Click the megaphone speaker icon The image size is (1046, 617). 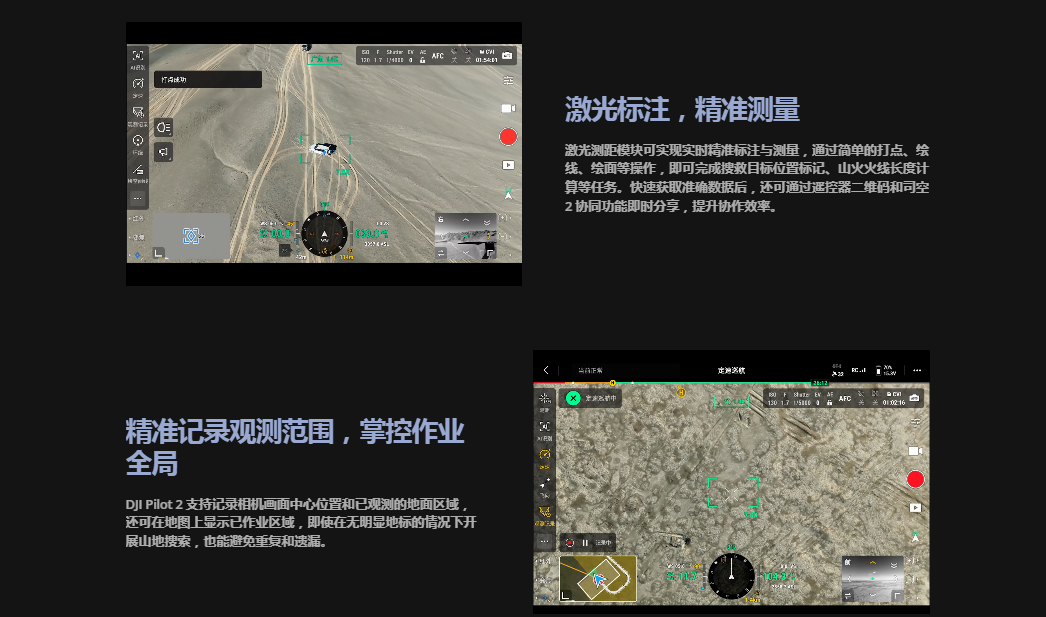[163, 152]
